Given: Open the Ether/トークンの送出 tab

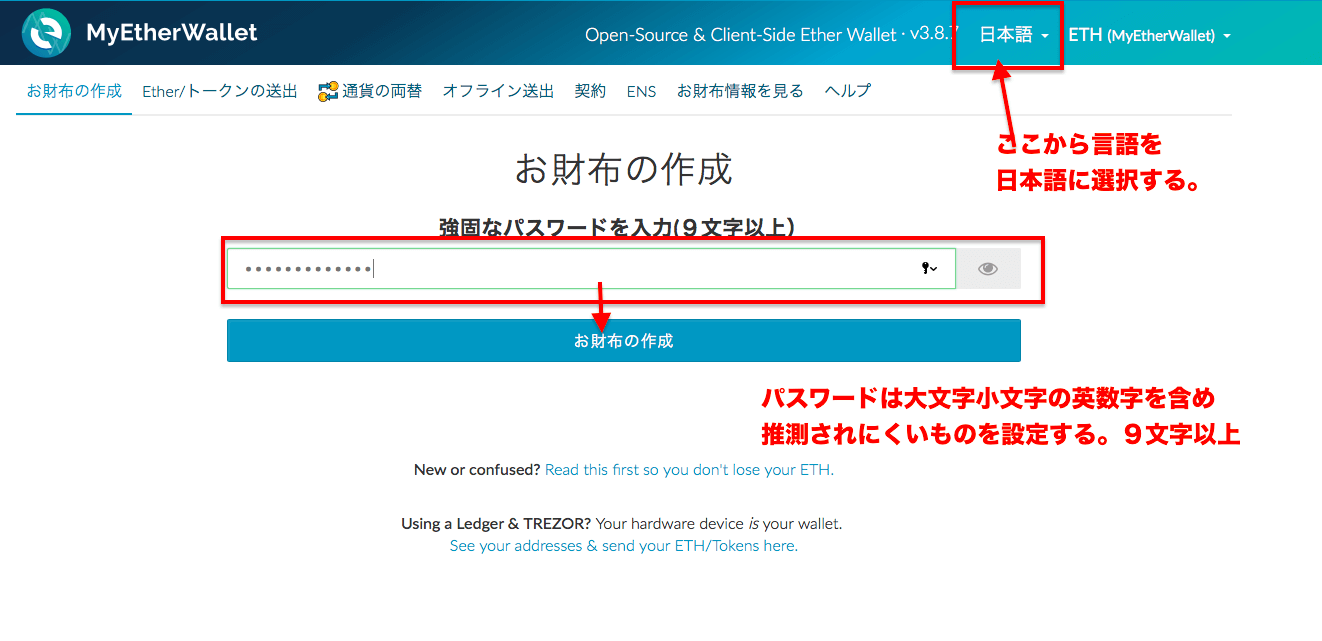Looking at the screenshot, I should (x=220, y=91).
